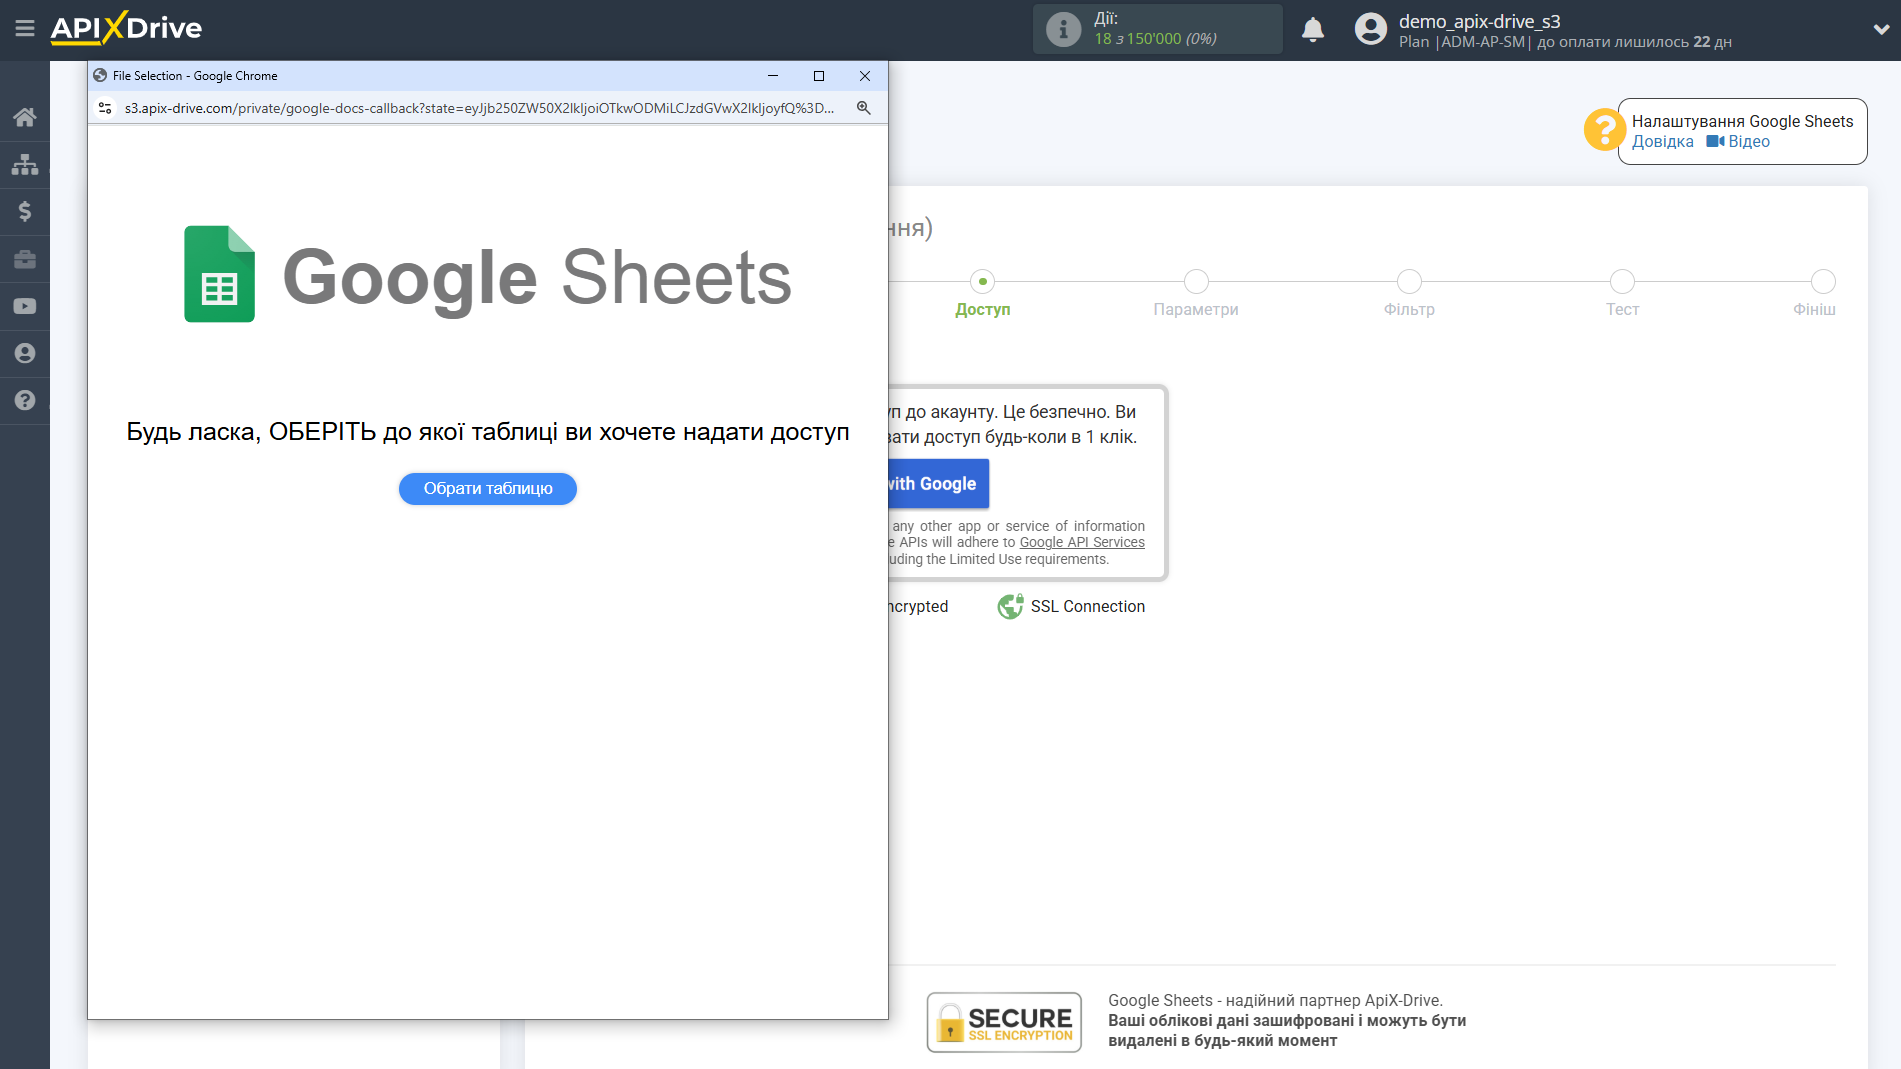The image size is (1901, 1069).
Task: Click the user avatar icon in header
Action: [x=1370, y=29]
